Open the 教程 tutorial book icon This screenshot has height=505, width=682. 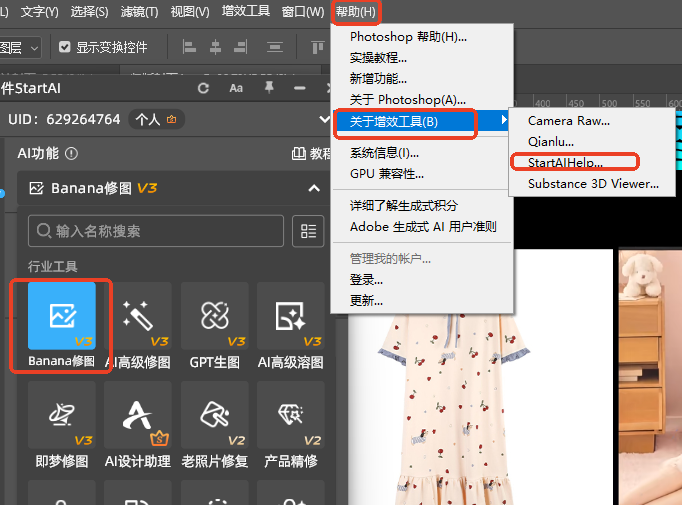[298, 154]
